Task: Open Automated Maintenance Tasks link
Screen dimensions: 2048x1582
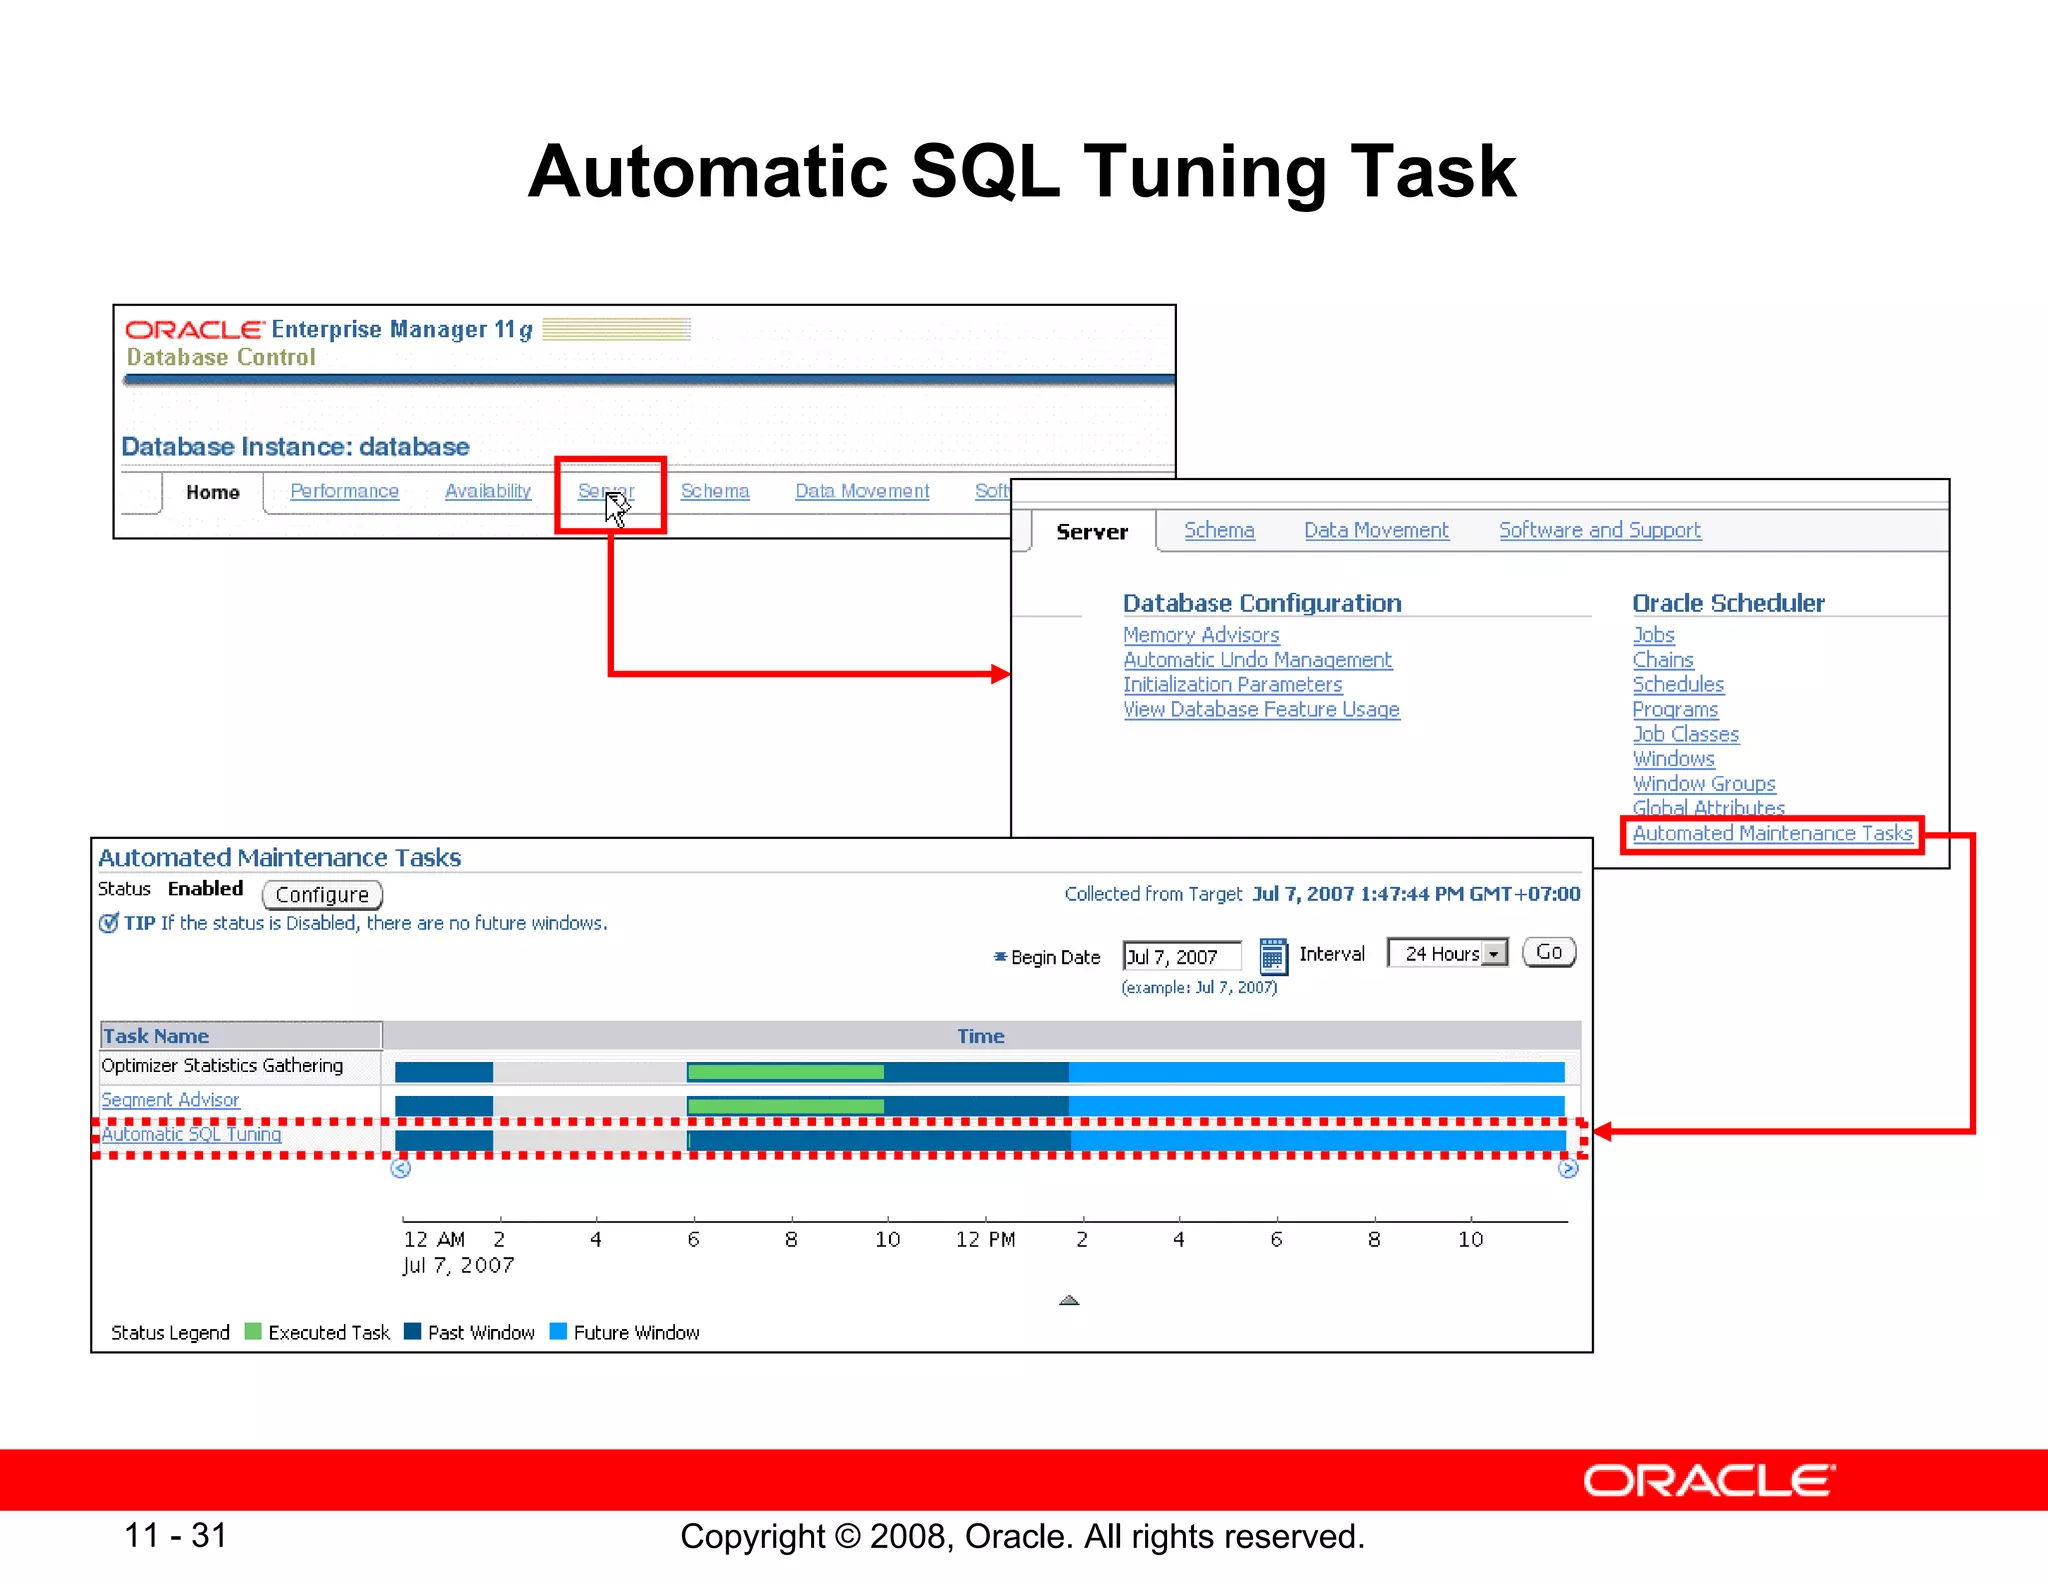Action: click(1772, 833)
